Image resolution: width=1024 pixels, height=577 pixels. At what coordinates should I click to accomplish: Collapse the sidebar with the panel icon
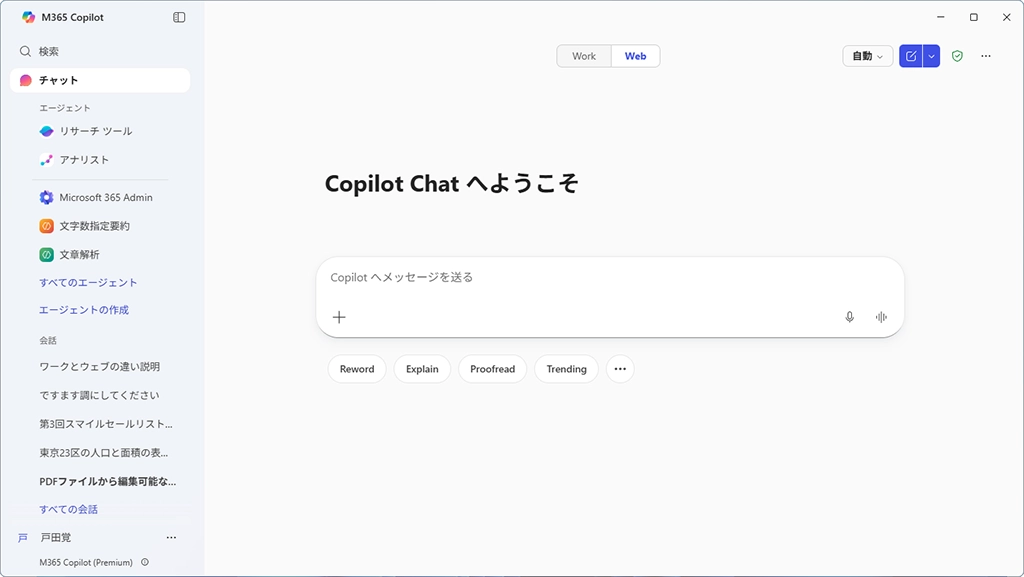point(179,17)
